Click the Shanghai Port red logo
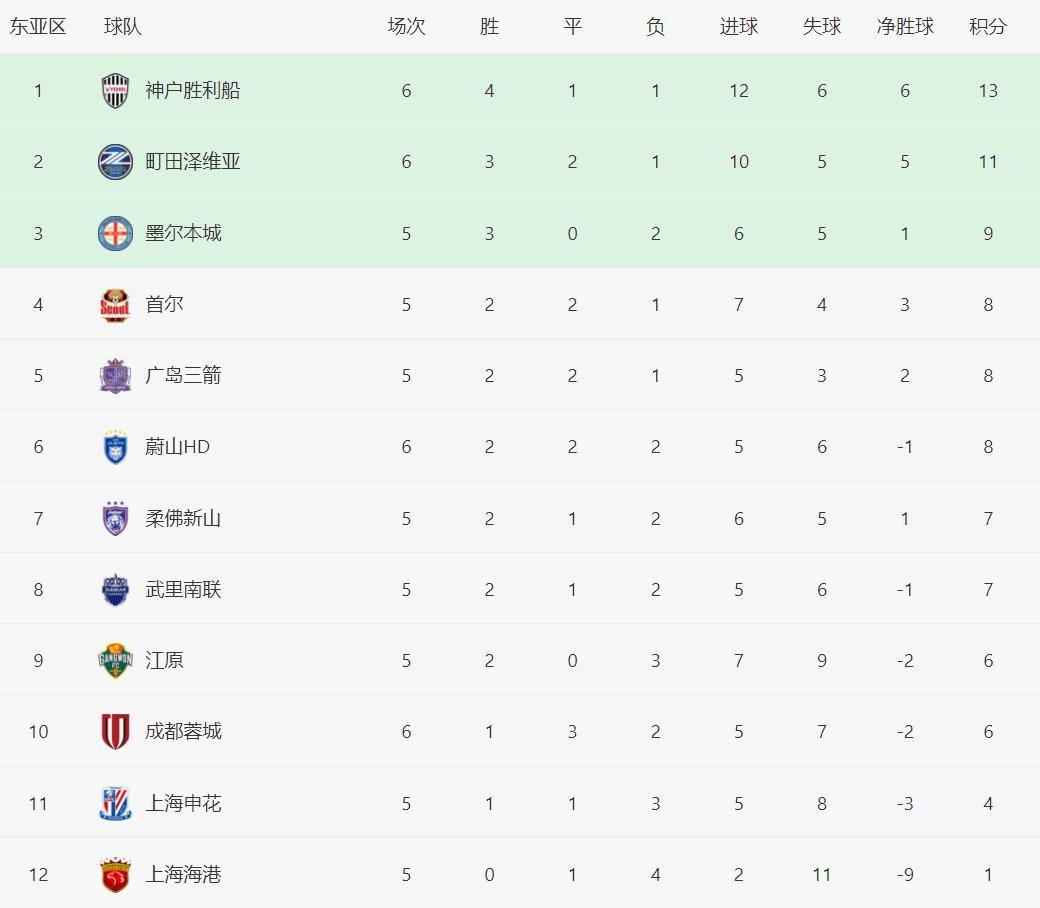The width and height of the screenshot is (1040, 908). coord(115,875)
